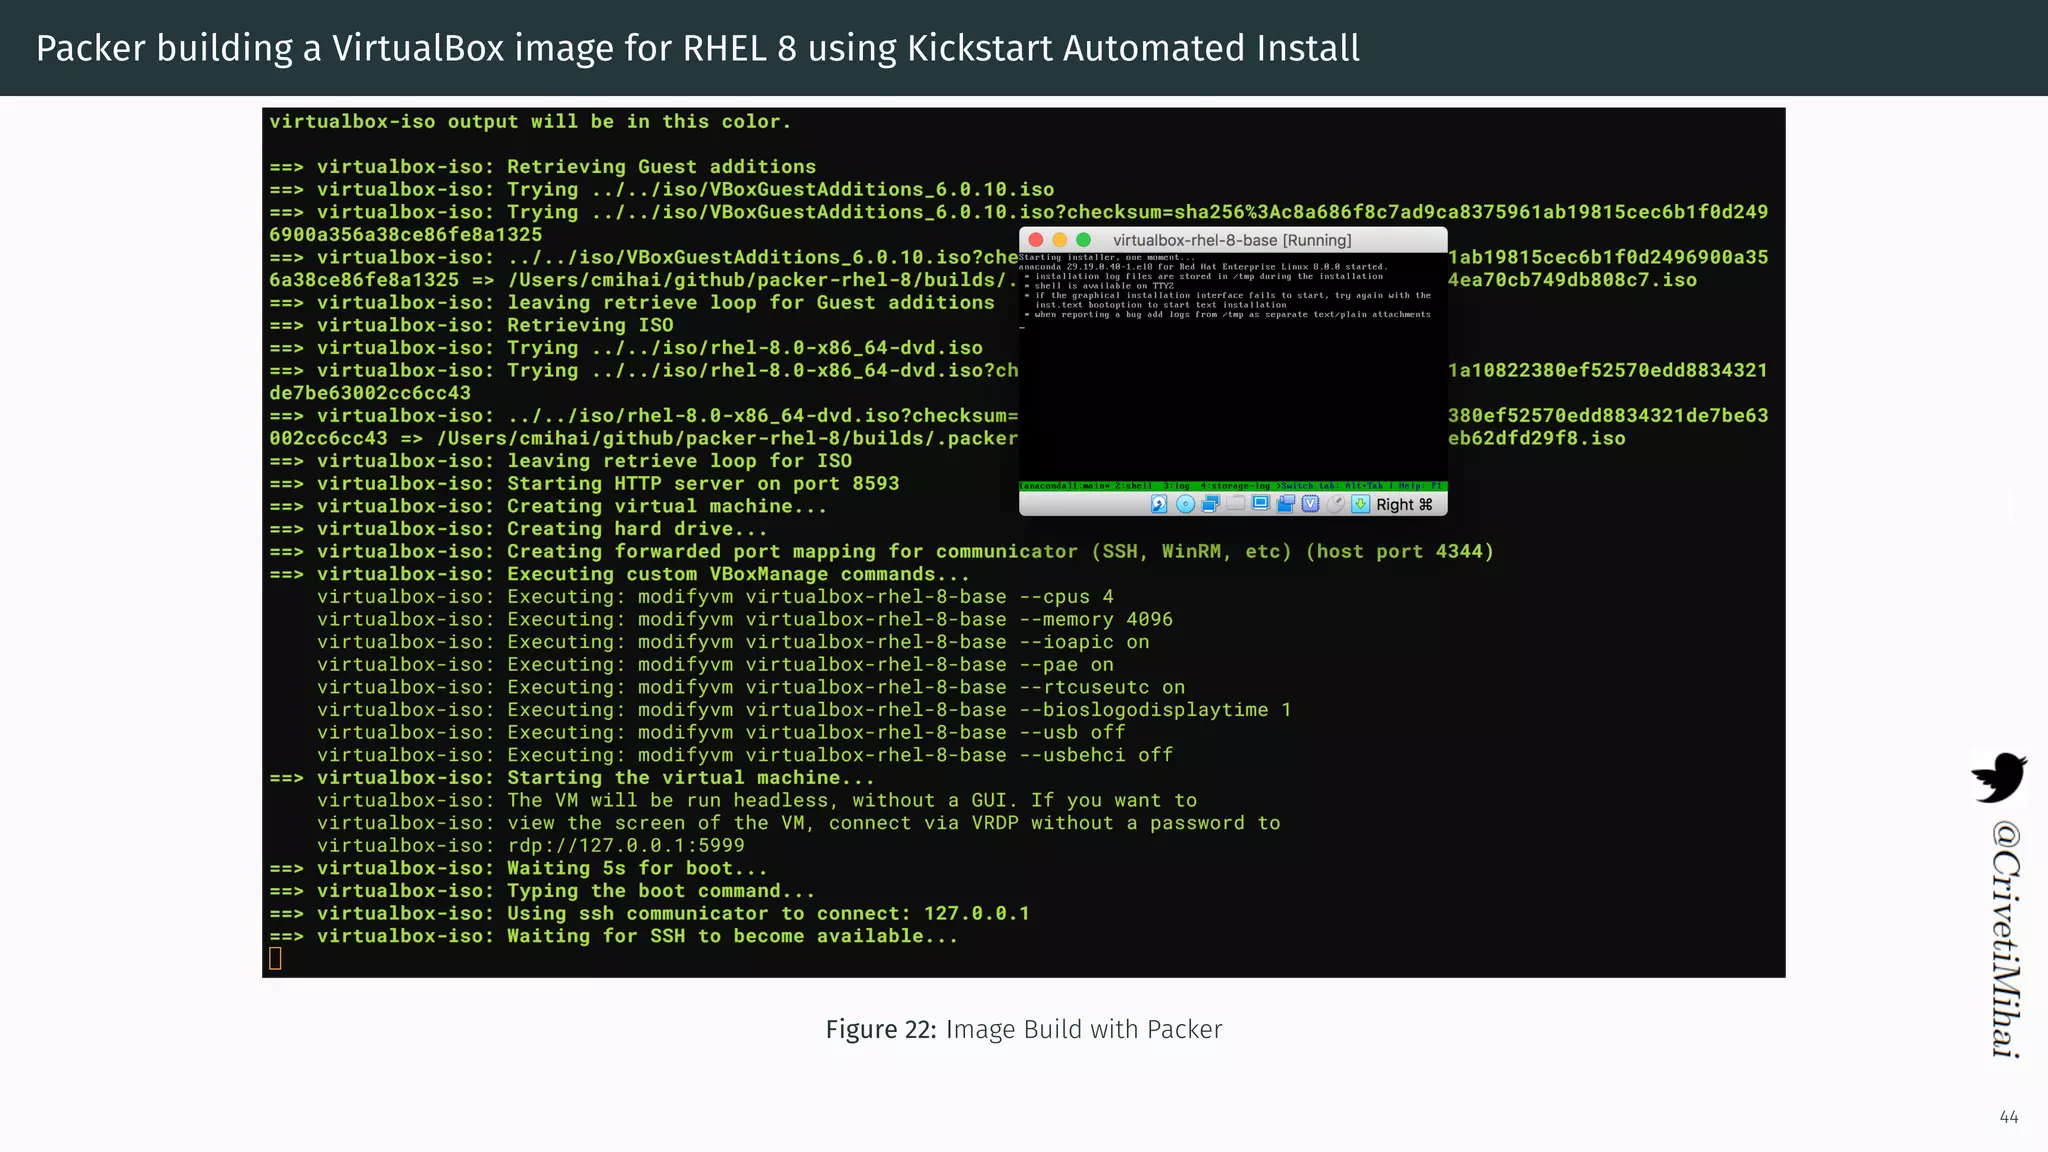Click the keyboard capture green arrow icon
This screenshot has width=2048, height=1152.
[1361, 504]
